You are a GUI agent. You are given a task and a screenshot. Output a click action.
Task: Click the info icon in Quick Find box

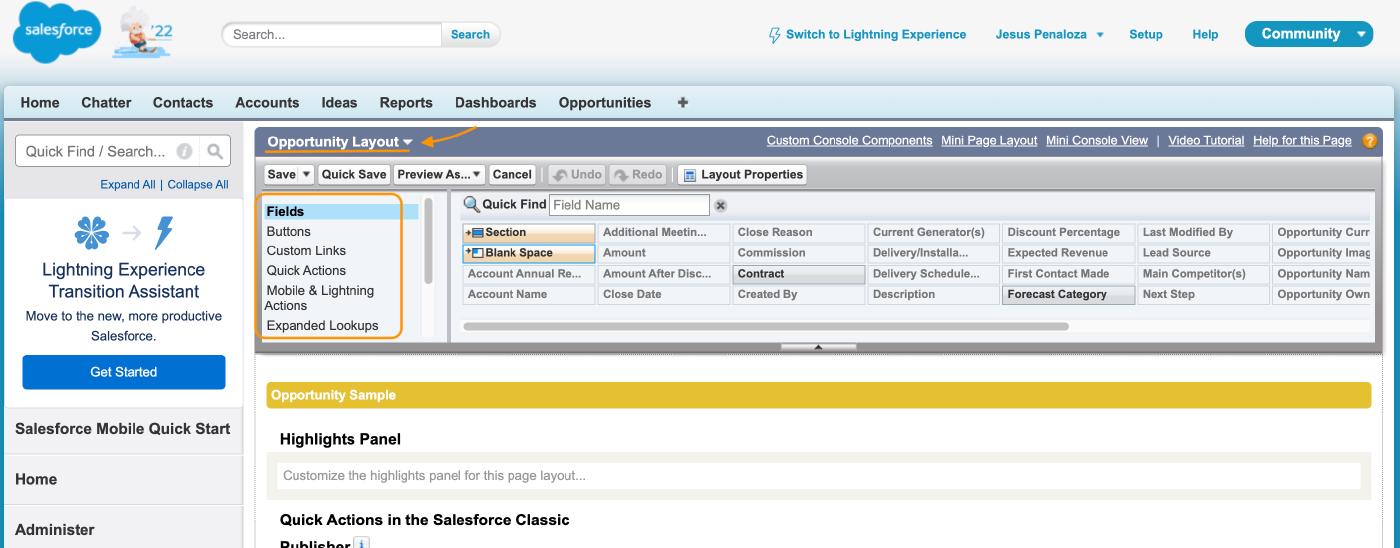click(x=184, y=152)
